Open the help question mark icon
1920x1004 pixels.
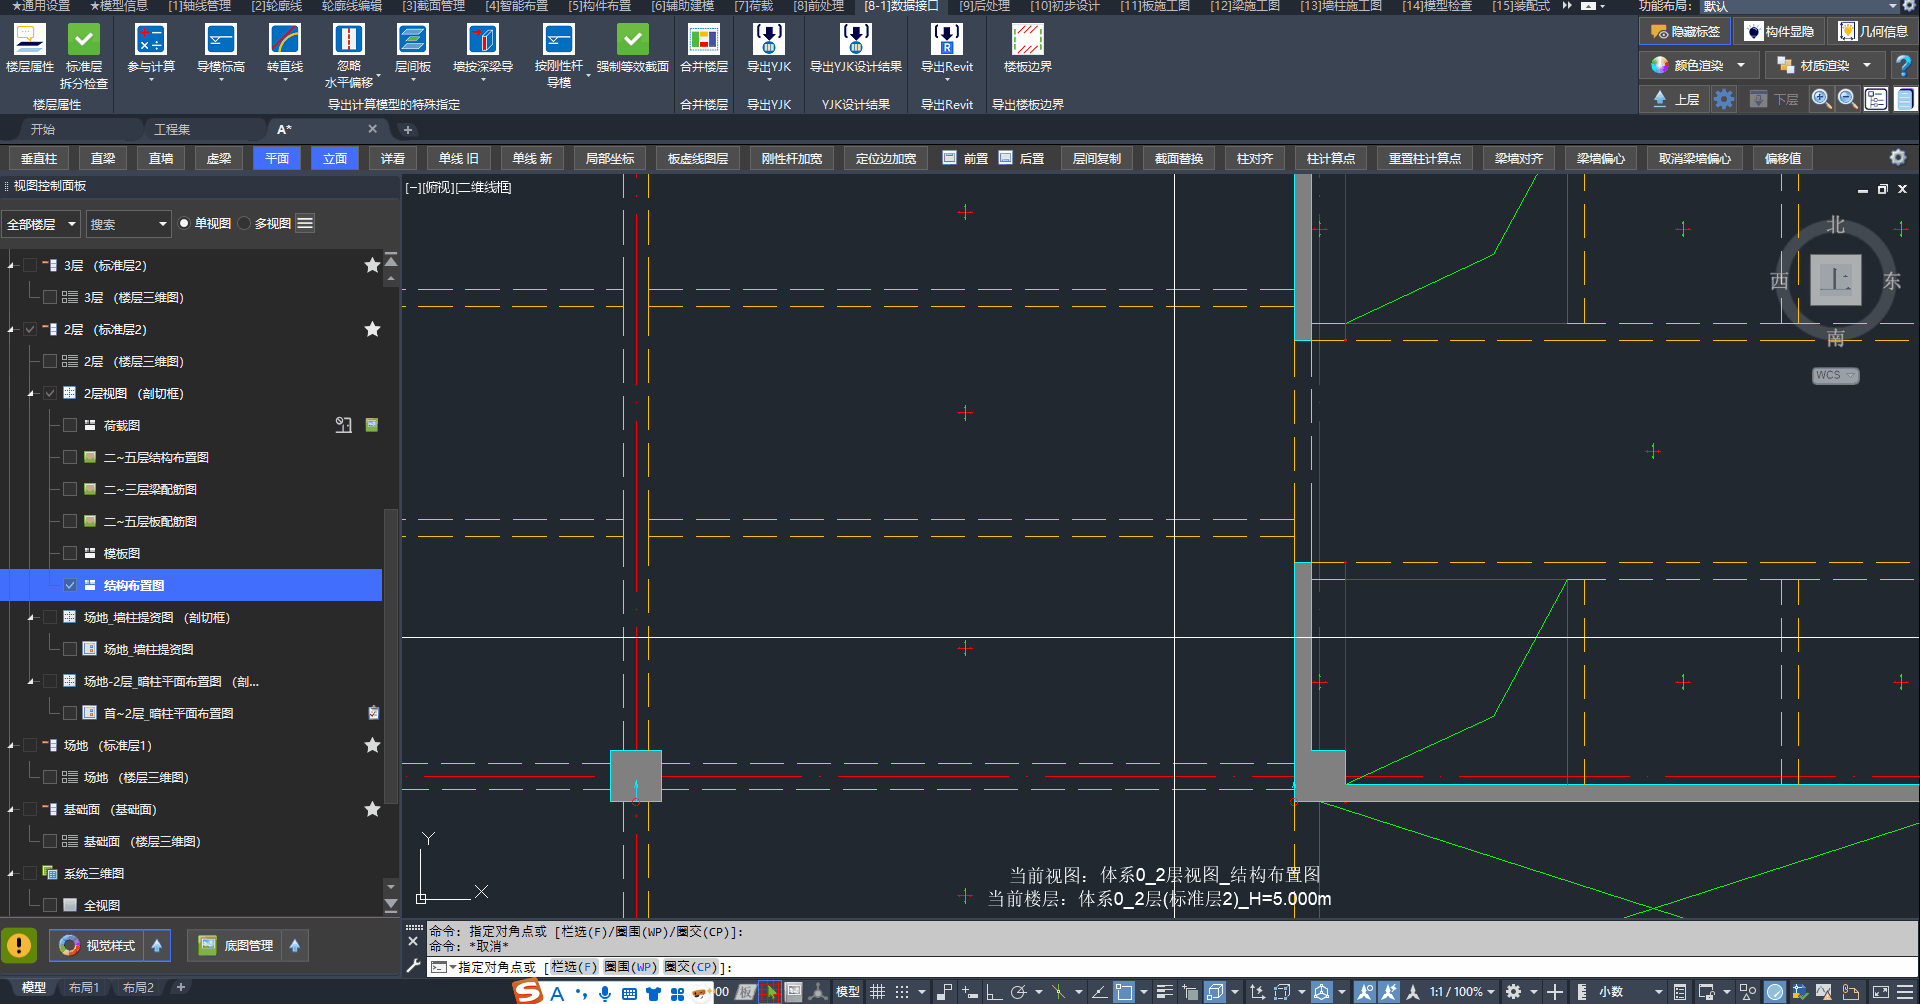[x=1903, y=66]
